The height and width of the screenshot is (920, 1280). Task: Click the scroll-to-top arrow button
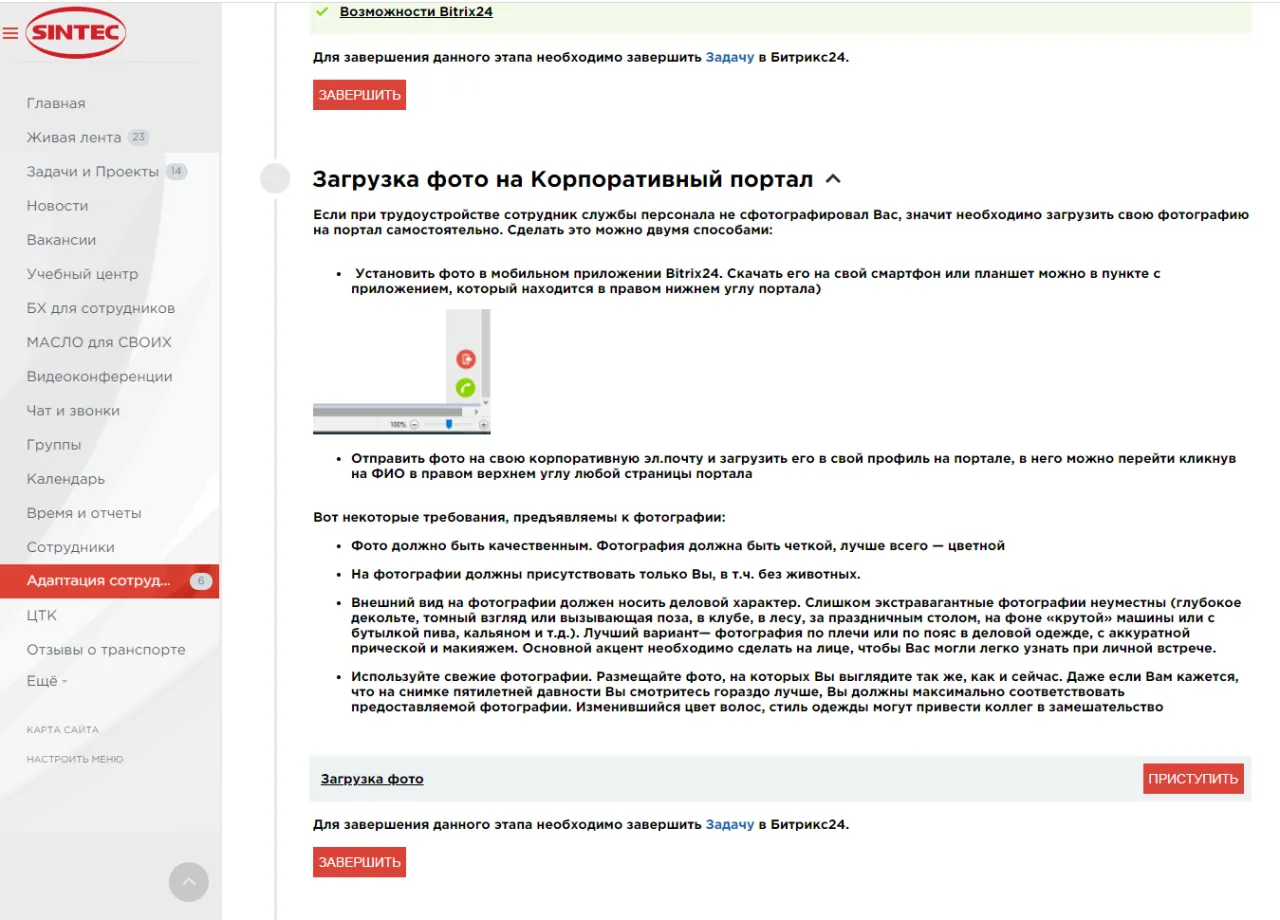188,881
